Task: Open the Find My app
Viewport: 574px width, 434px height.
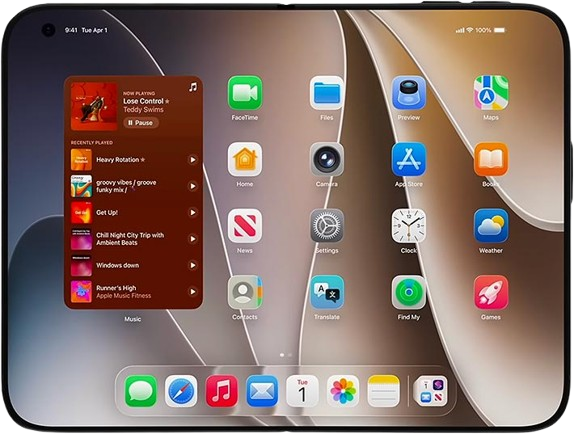Action: click(409, 293)
